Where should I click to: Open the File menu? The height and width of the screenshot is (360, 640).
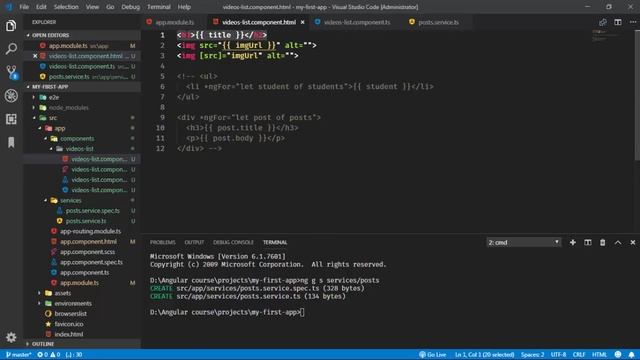[x=24, y=7]
